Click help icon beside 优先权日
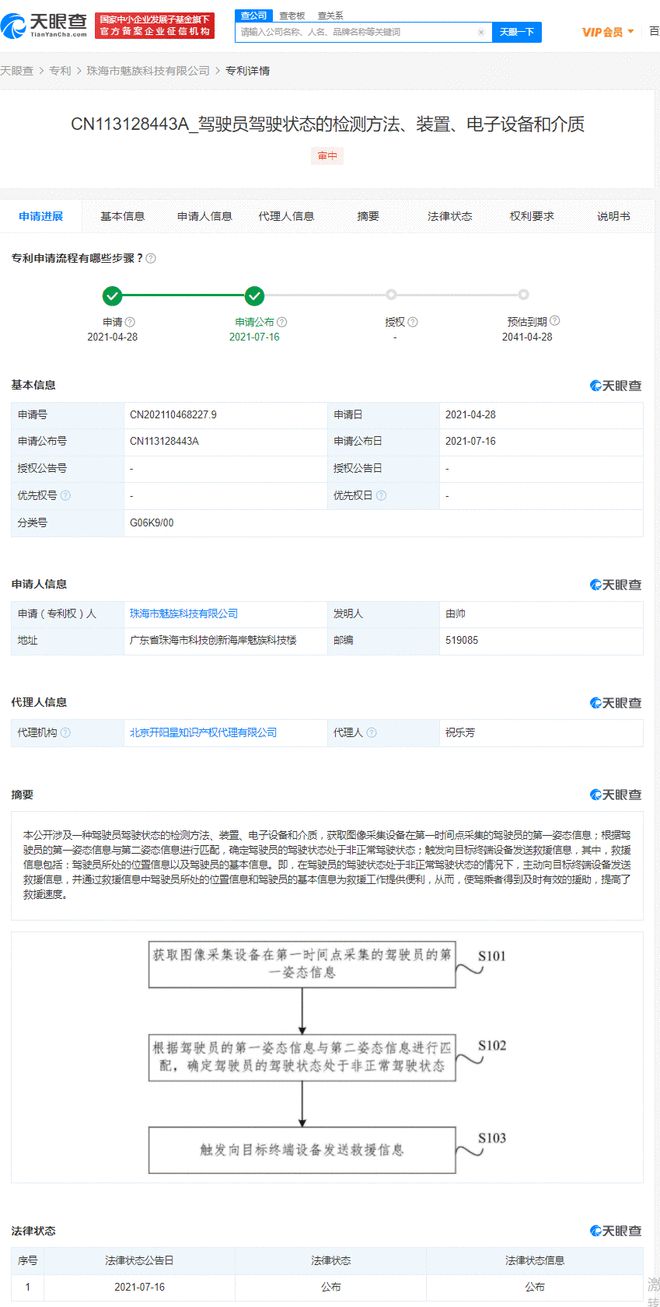The height and width of the screenshot is (1307, 660). (x=381, y=495)
